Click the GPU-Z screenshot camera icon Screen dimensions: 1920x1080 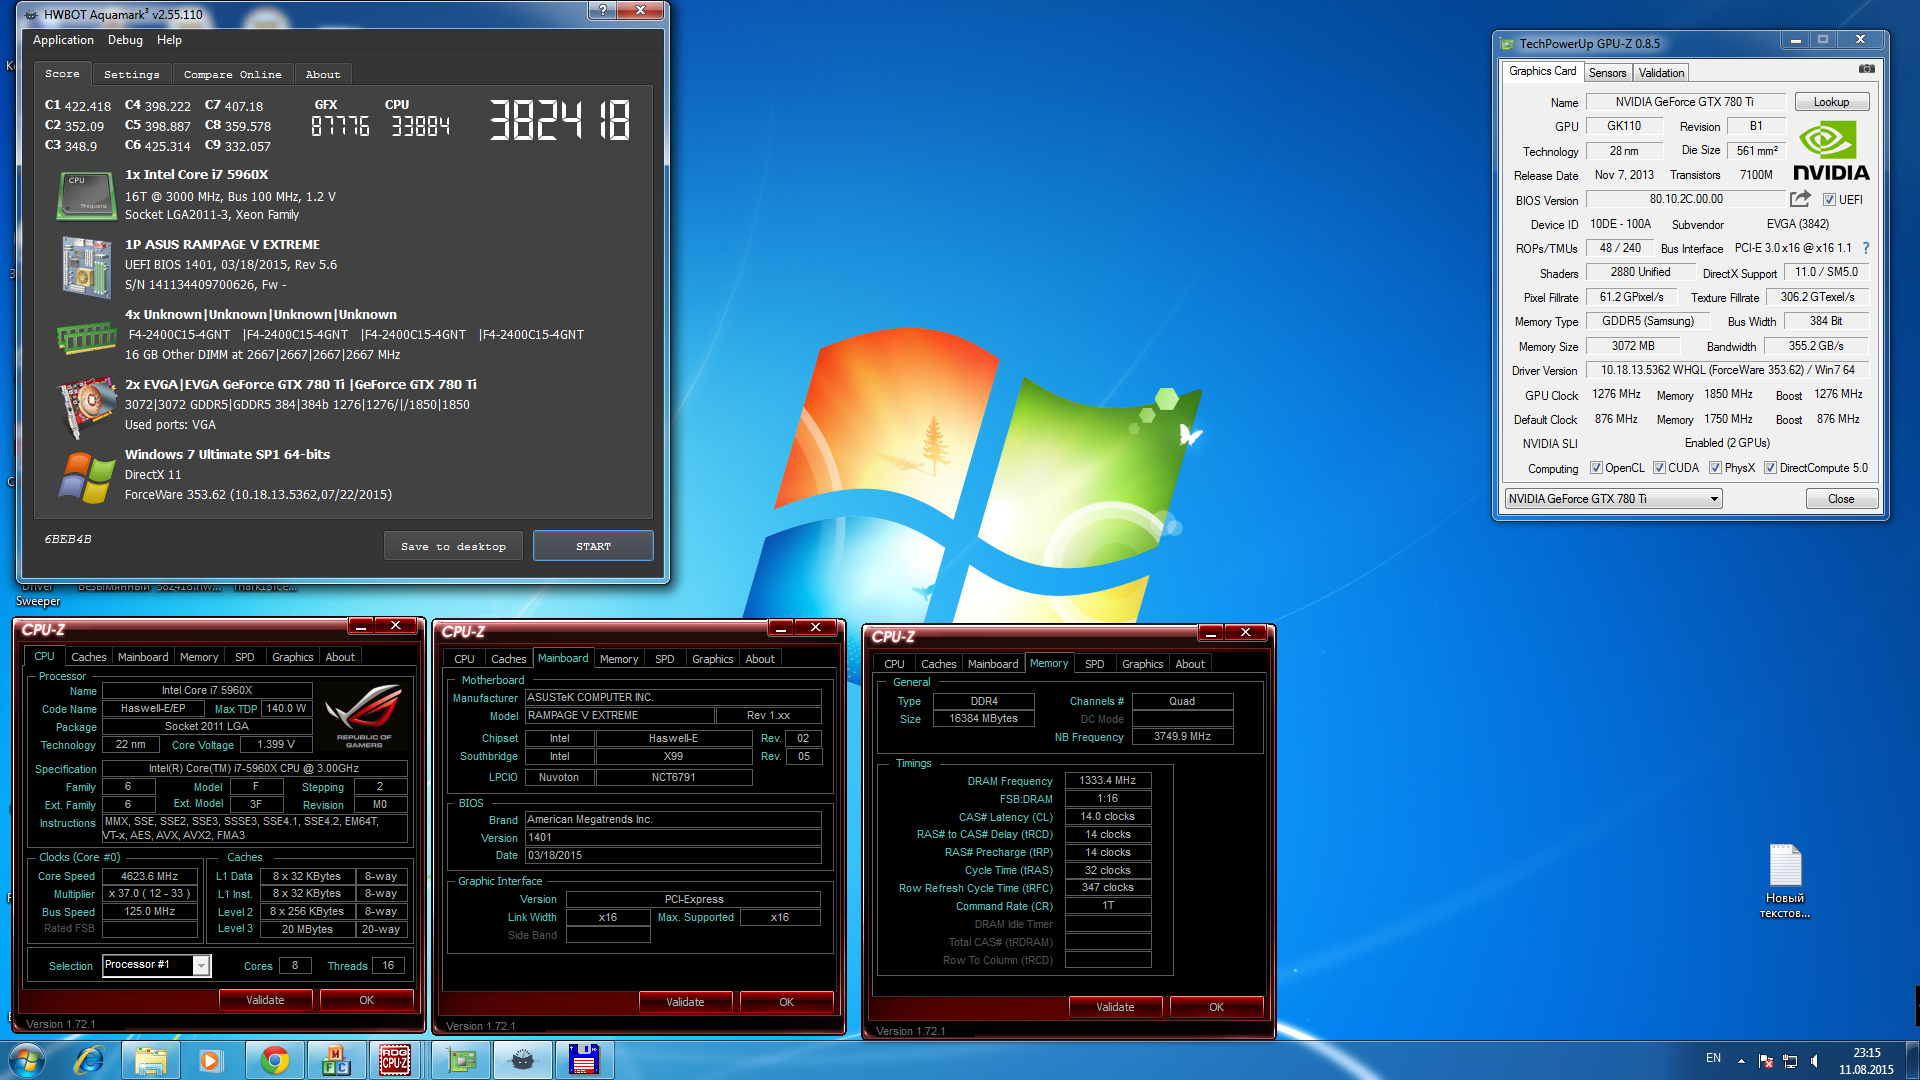point(1866,70)
